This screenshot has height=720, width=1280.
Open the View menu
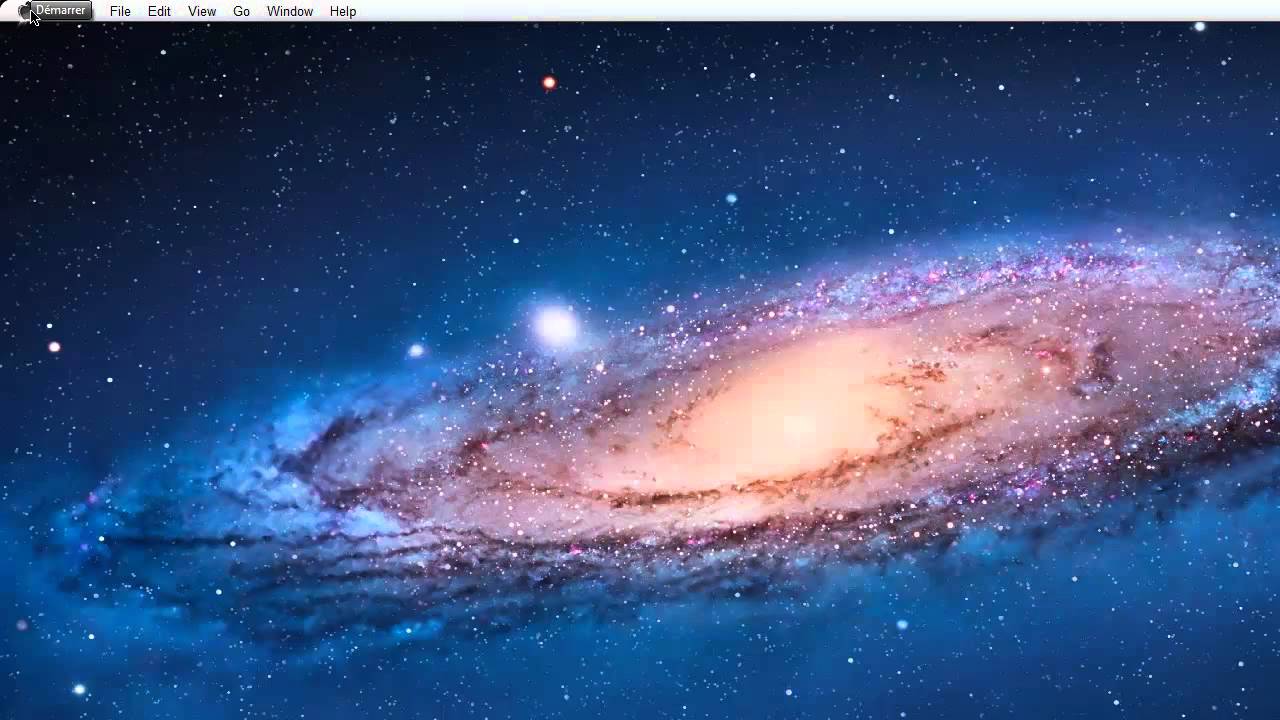pos(202,11)
